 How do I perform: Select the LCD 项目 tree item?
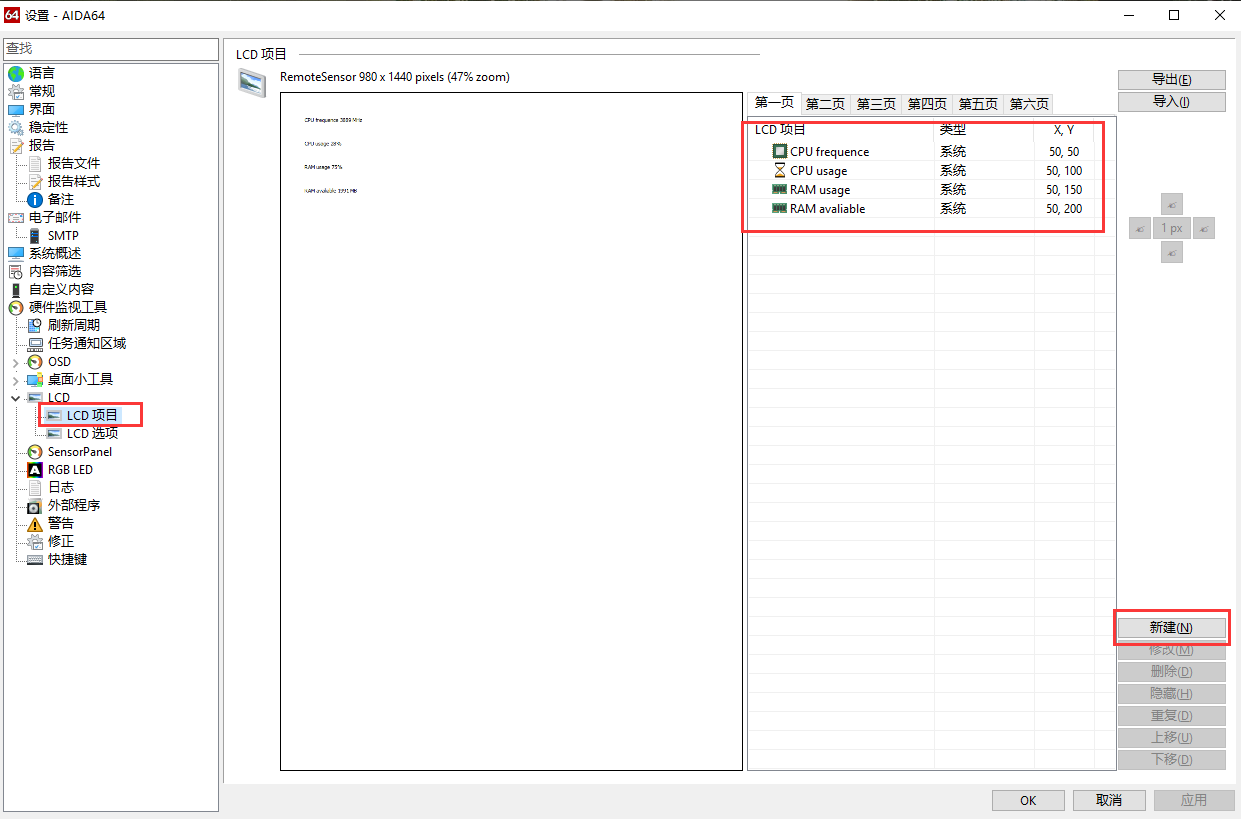pyautogui.click(x=93, y=415)
